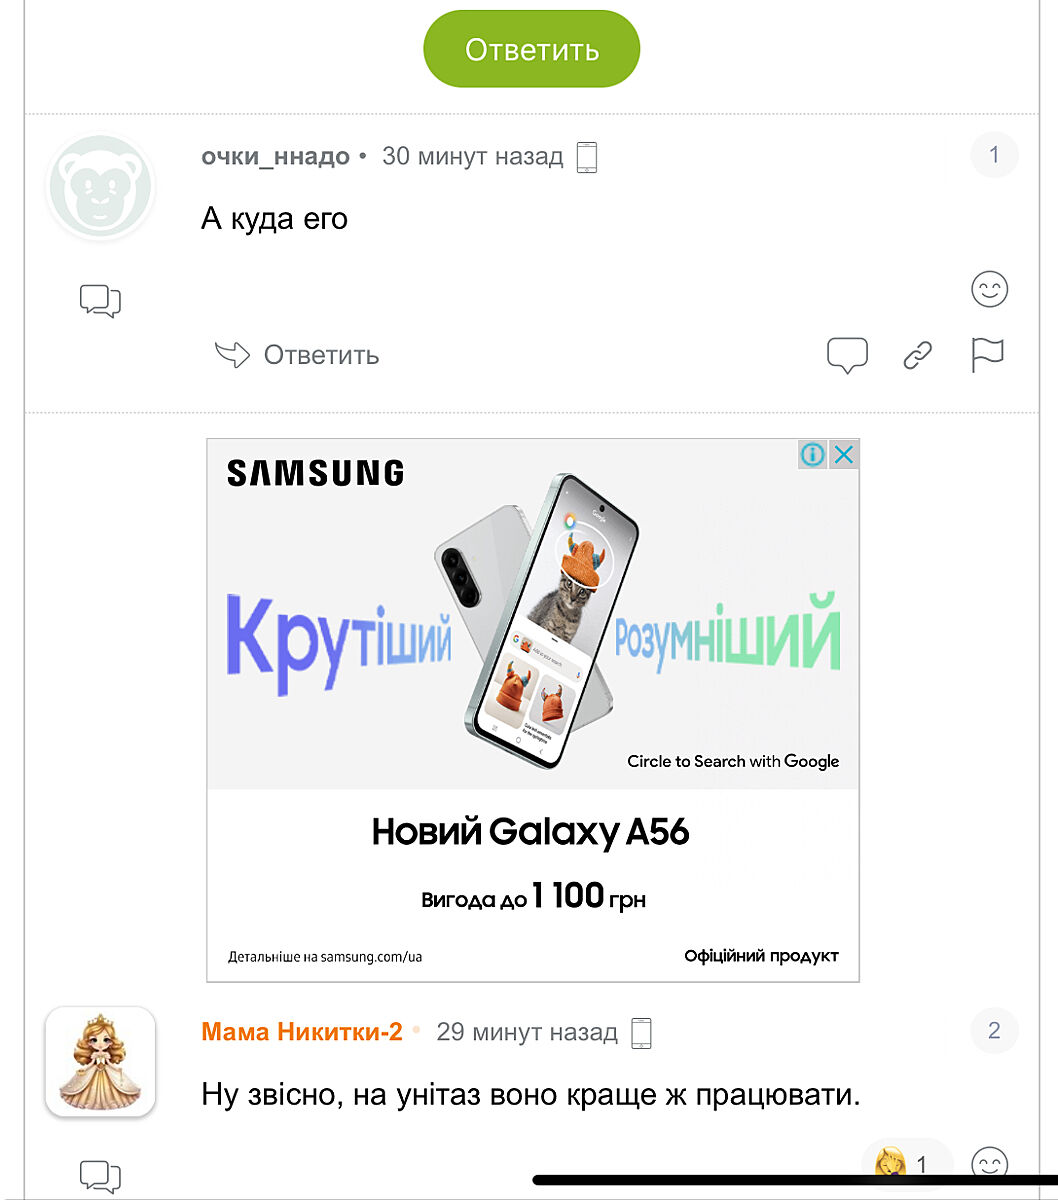
Task: Toggle the facepalm emoji reaction with count 1
Action: tap(906, 1165)
